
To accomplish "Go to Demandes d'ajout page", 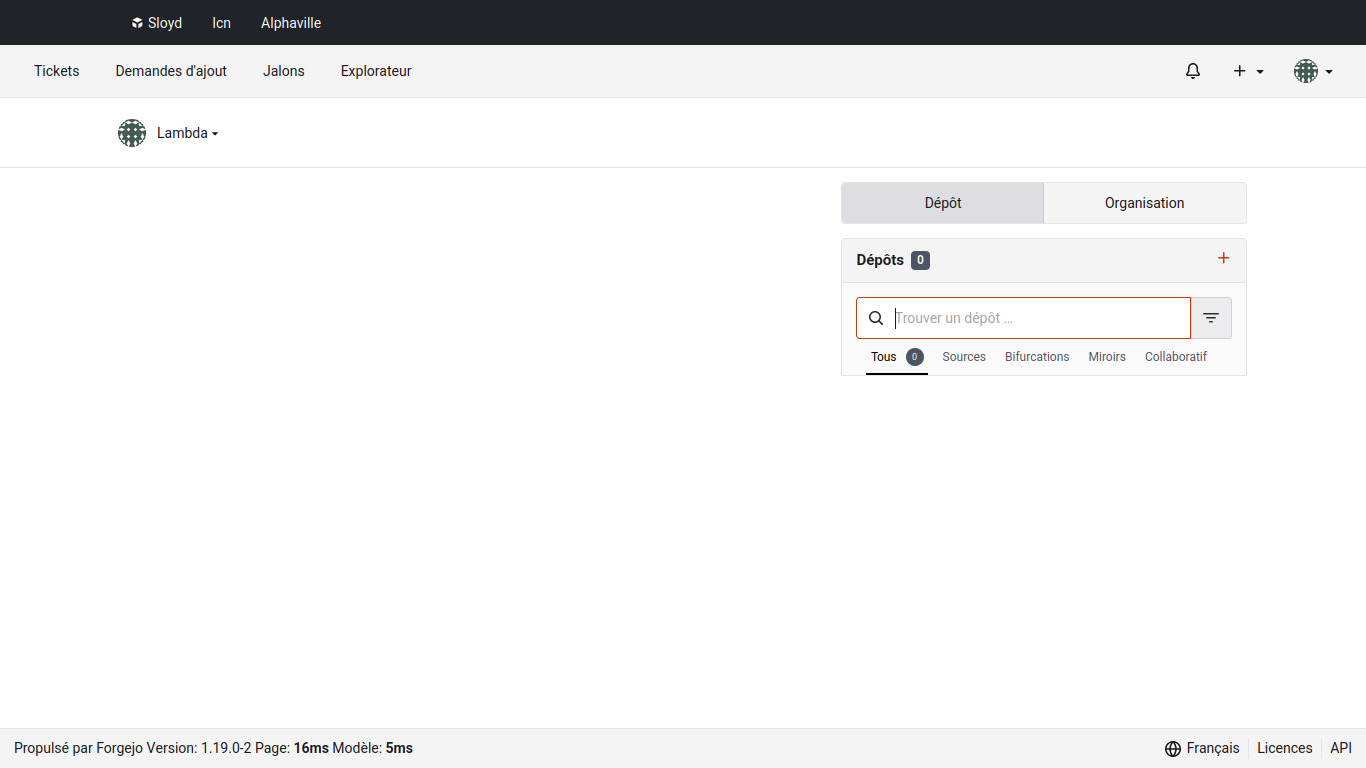I will 171,71.
